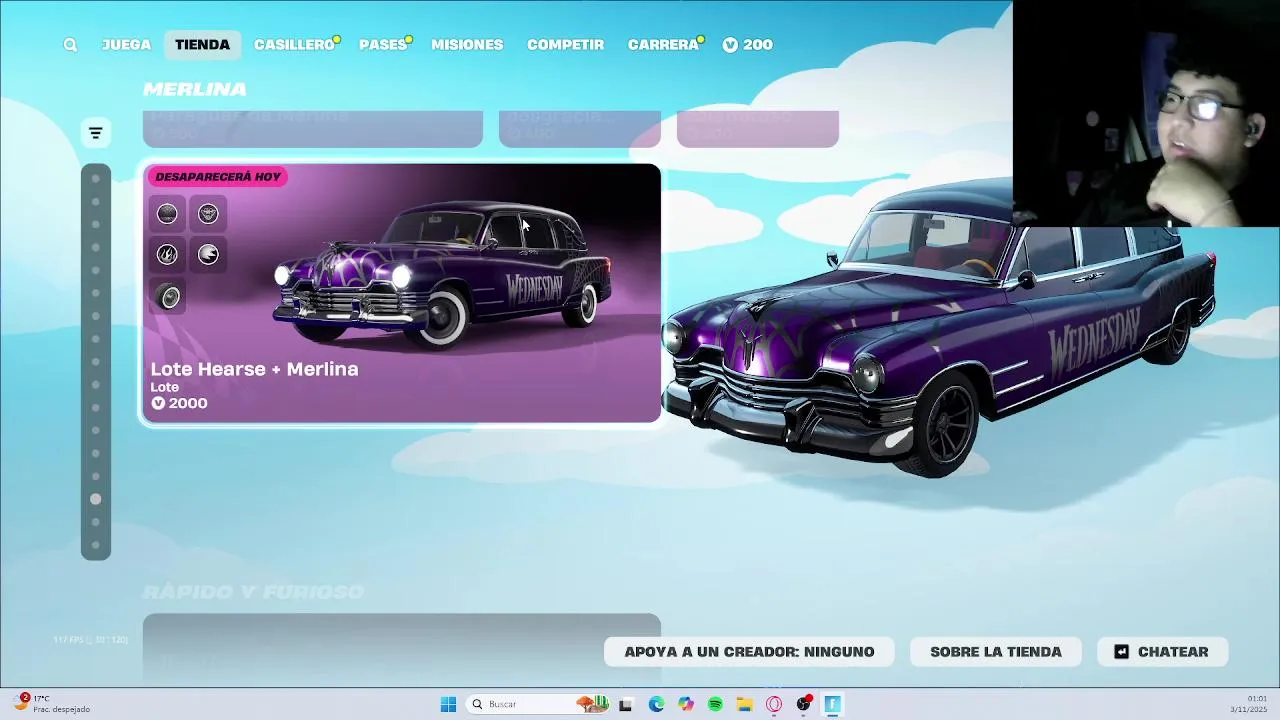Switch to the COMPETIR tab
The height and width of the screenshot is (720, 1280).
pos(565,45)
